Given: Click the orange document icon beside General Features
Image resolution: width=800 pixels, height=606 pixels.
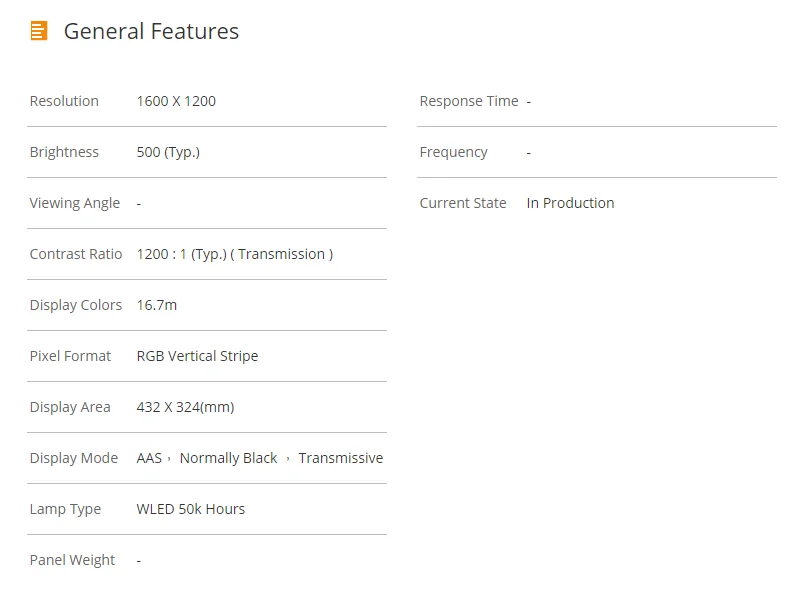Looking at the screenshot, I should pyautogui.click(x=39, y=31).
